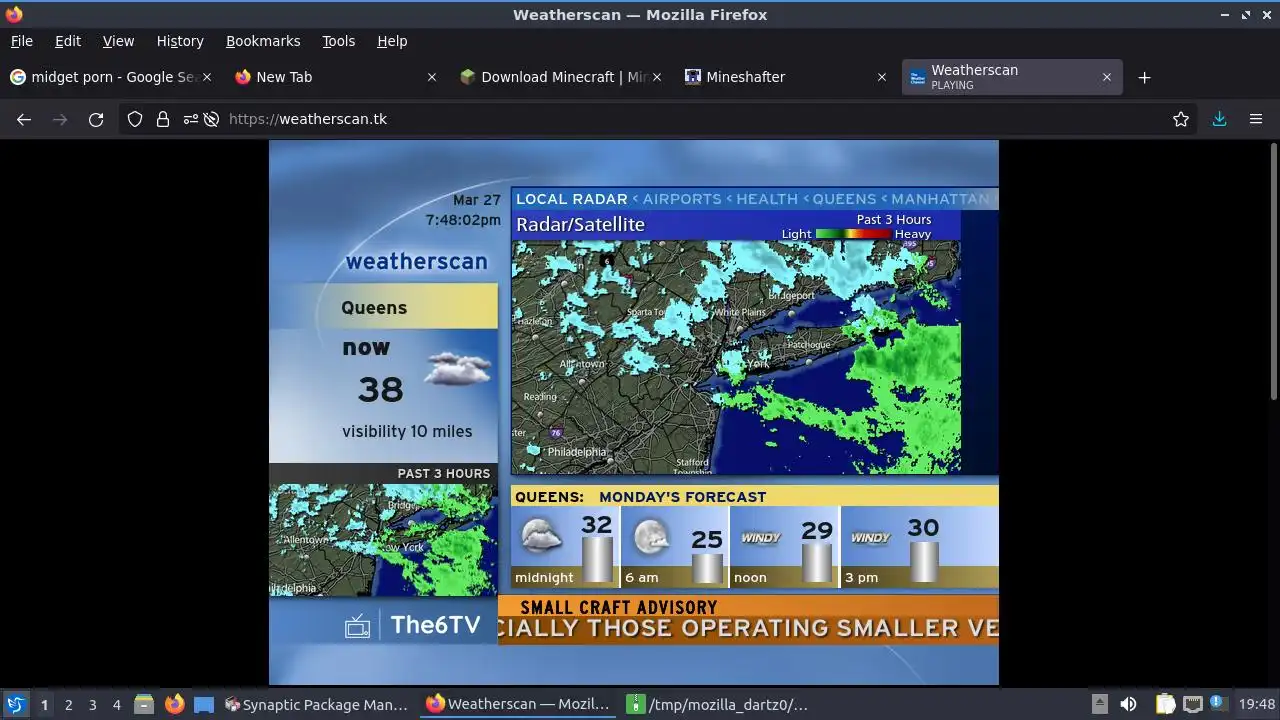Click the midnight forecast cell
The height and width of the screenshot is (720, 1280).
(x=565, y=546)
